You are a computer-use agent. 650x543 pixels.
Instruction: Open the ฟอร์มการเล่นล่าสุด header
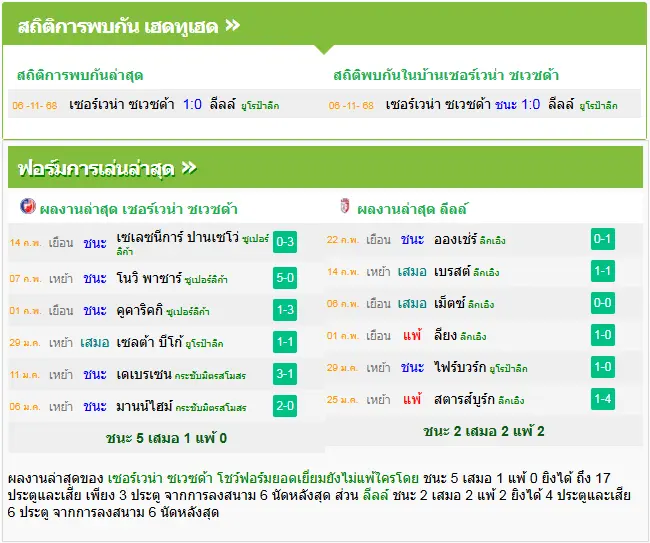[325, 167]
